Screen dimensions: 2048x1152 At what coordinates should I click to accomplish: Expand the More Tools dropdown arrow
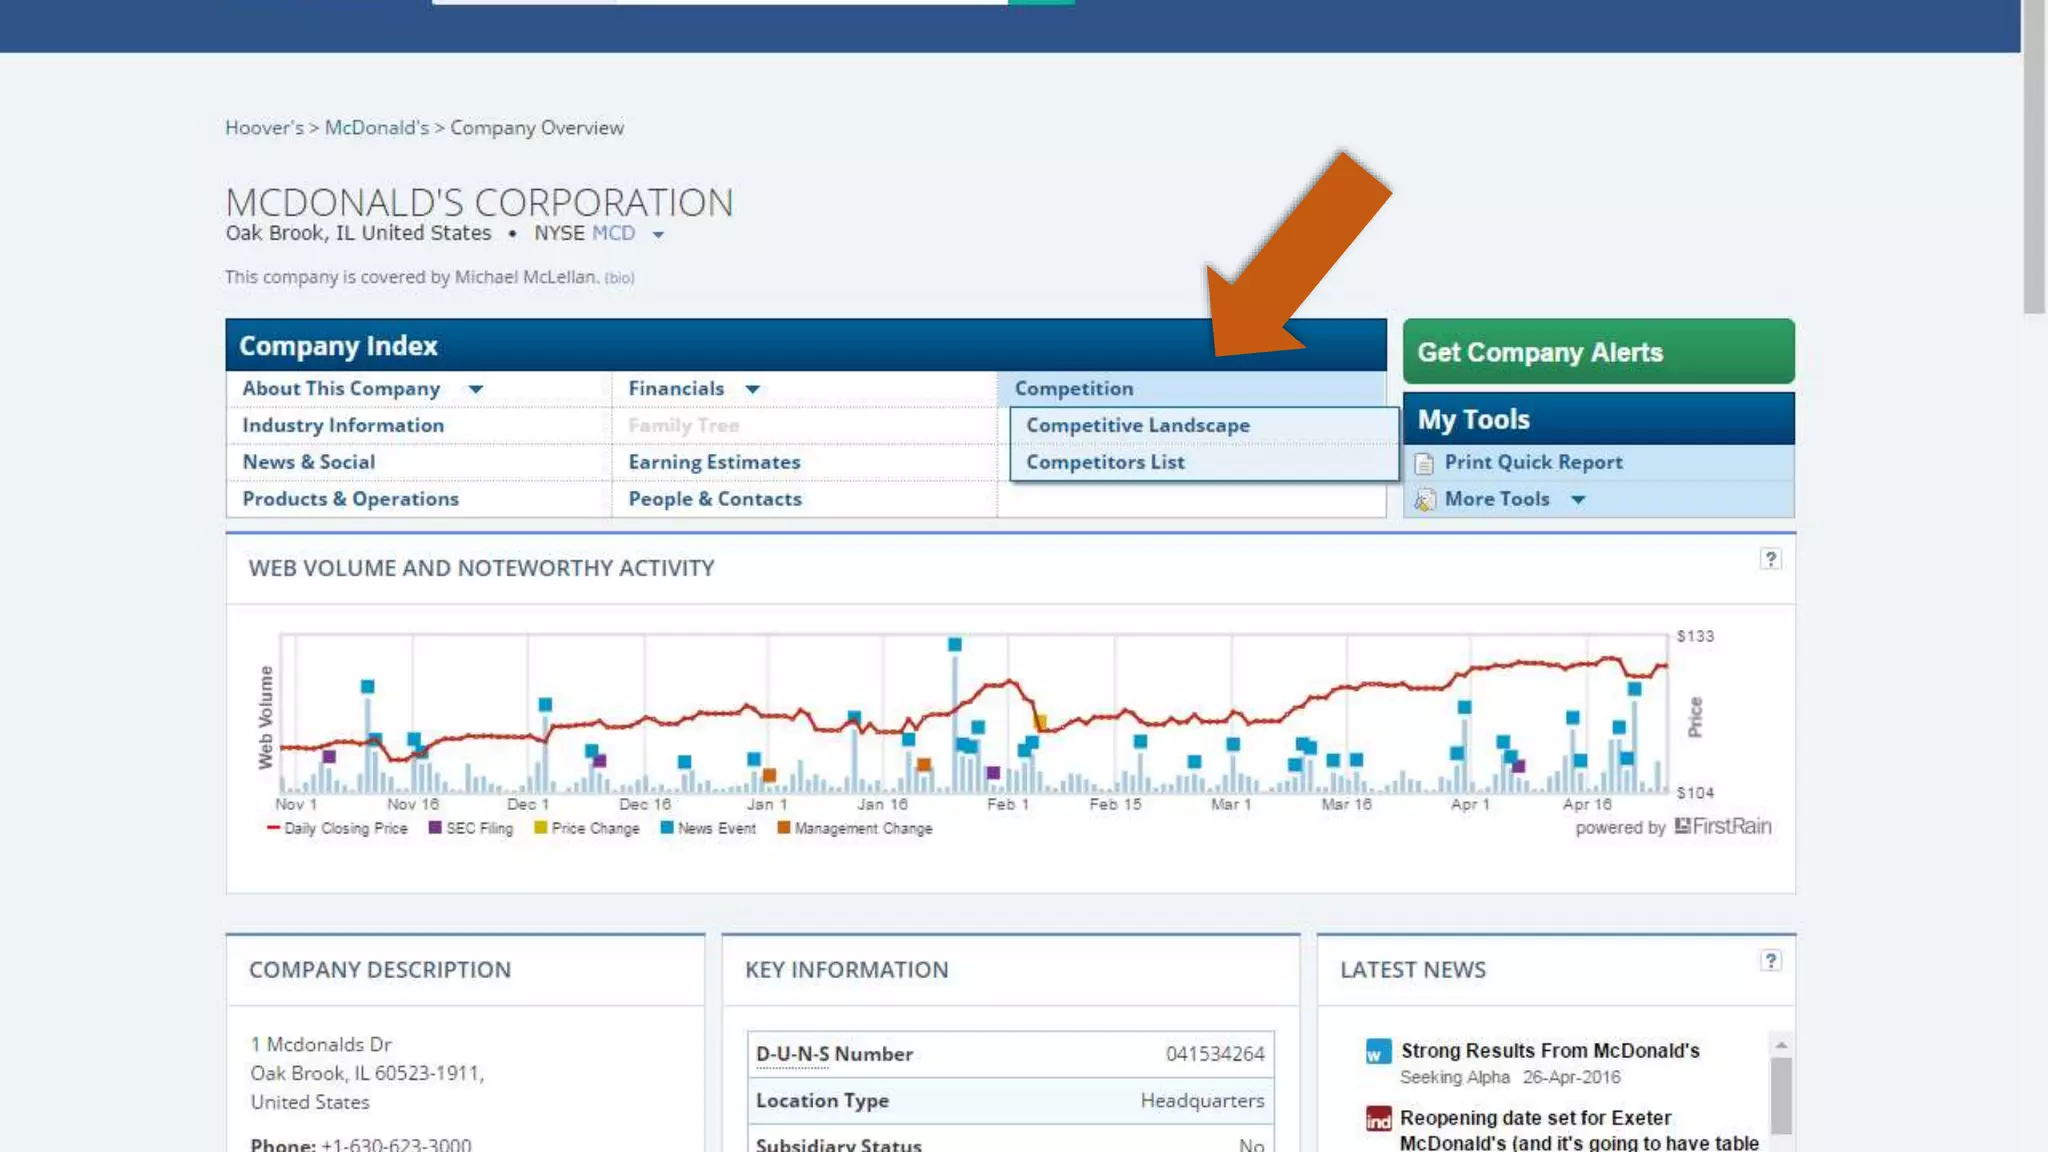(1578, 499)
